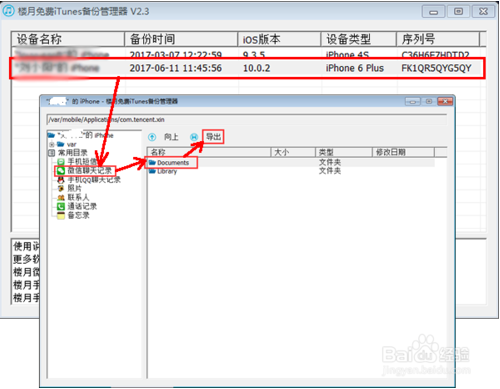Click the 导出 export button

pyautogui.click(x=213, y=137)
